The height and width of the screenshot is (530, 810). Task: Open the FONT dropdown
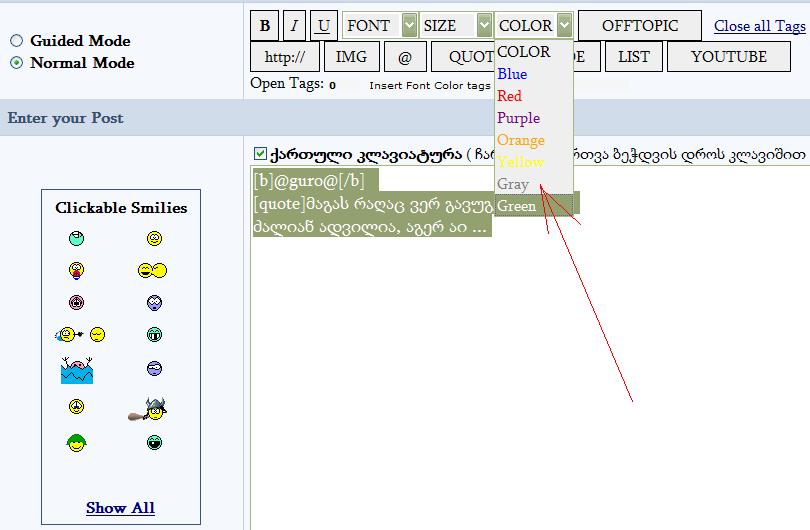coord(380,25)
